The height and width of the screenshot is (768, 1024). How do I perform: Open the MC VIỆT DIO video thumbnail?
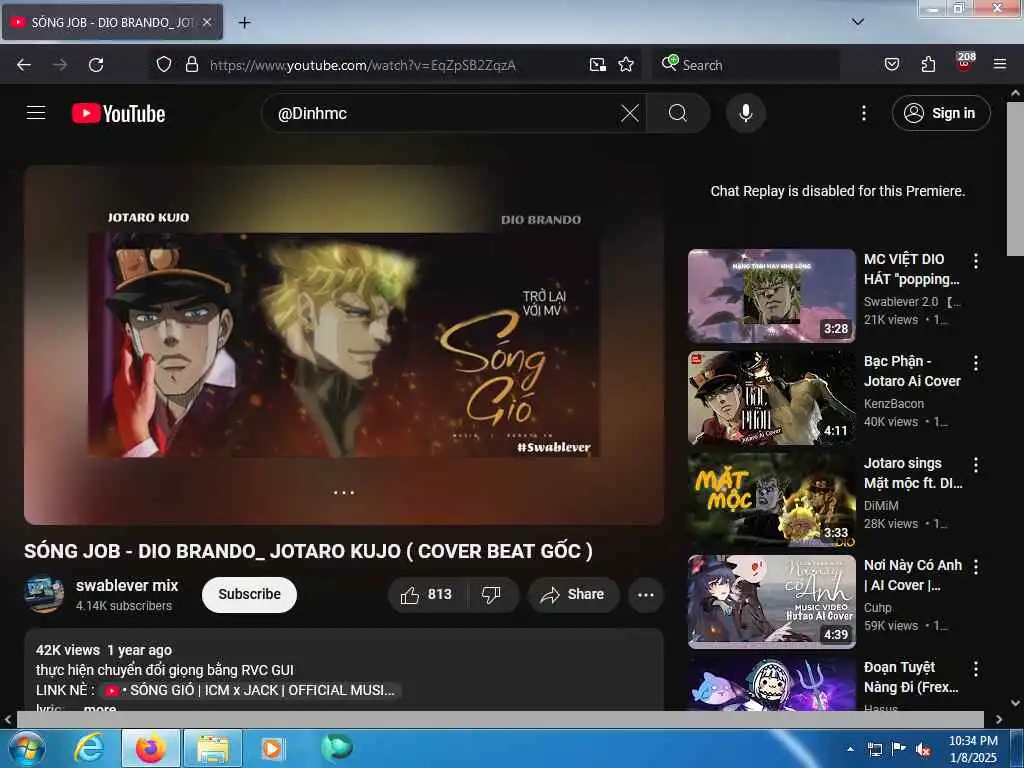click(772, 296)
